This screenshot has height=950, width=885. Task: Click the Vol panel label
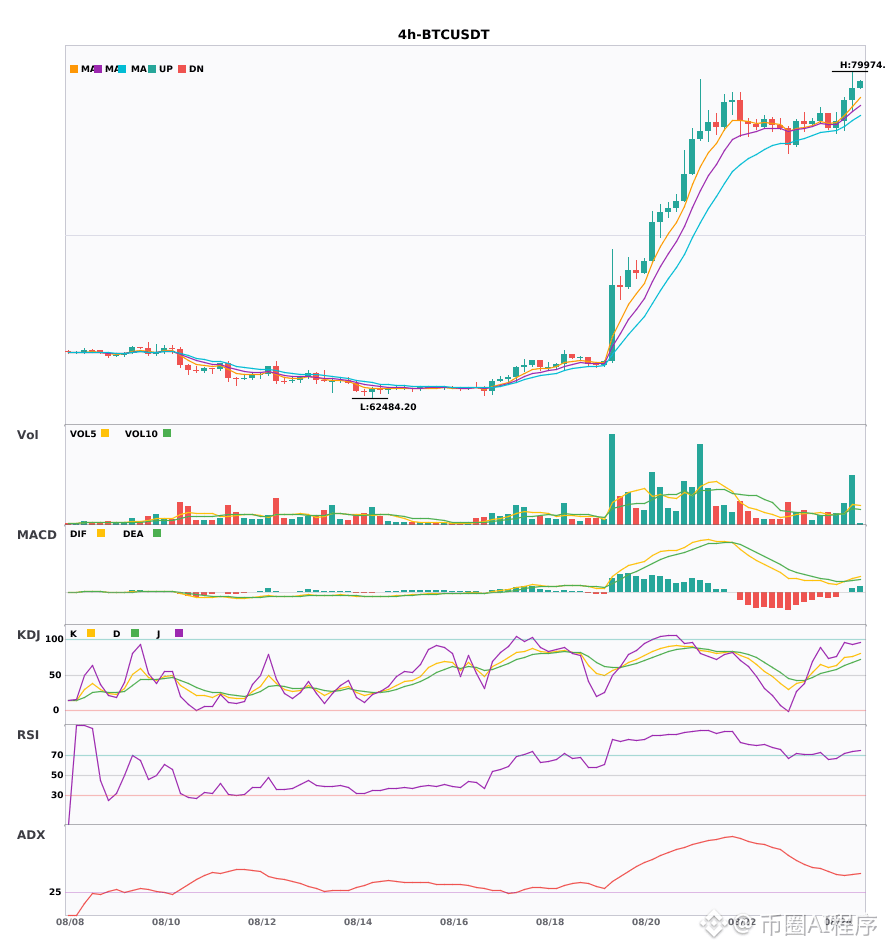pyautogui.click(x=27, y=435)
